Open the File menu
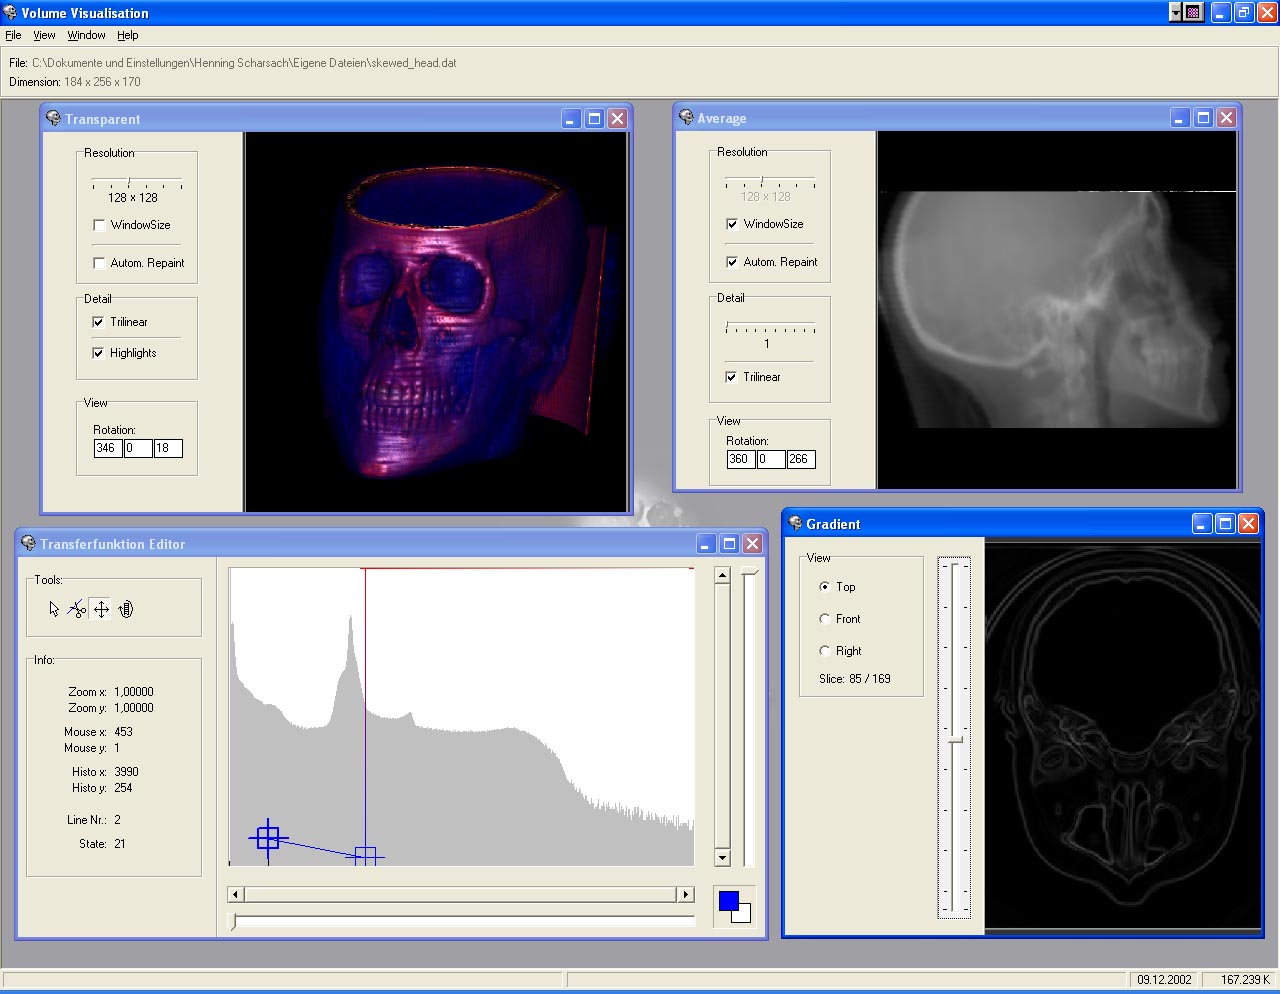The width and height of the screenshot is (1280, 994). point(13,35)
